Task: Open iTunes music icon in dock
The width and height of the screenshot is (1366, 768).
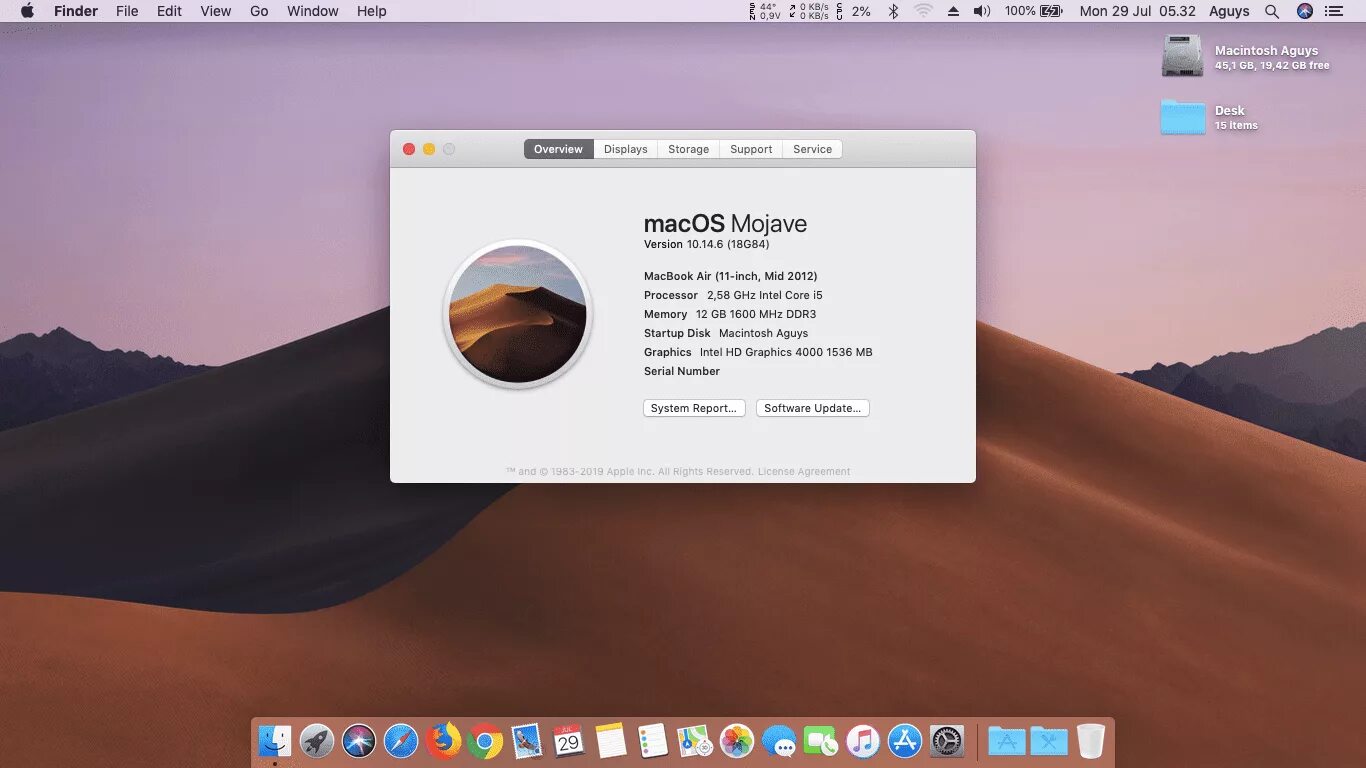Action: (863, 741)
